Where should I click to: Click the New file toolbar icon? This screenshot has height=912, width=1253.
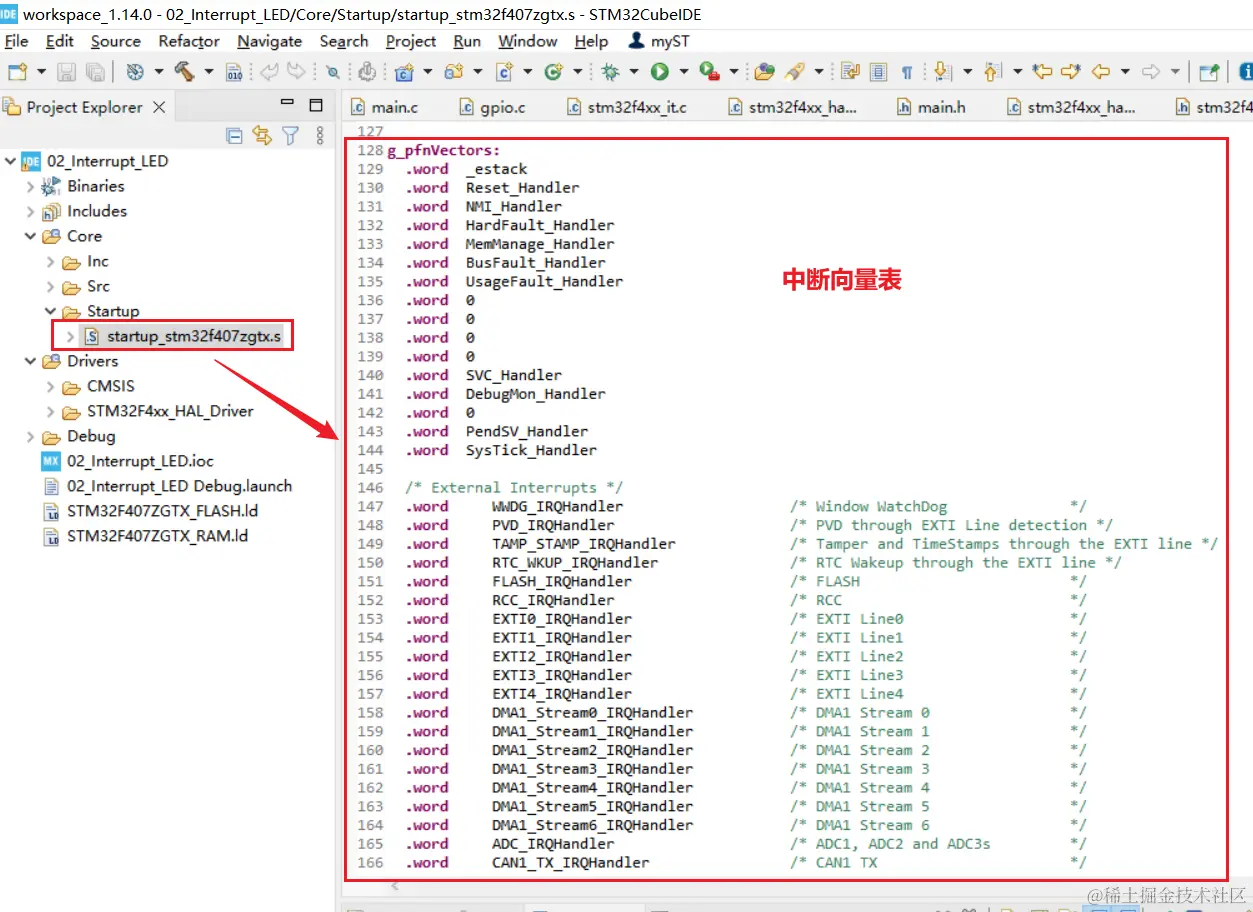[17, 72]
